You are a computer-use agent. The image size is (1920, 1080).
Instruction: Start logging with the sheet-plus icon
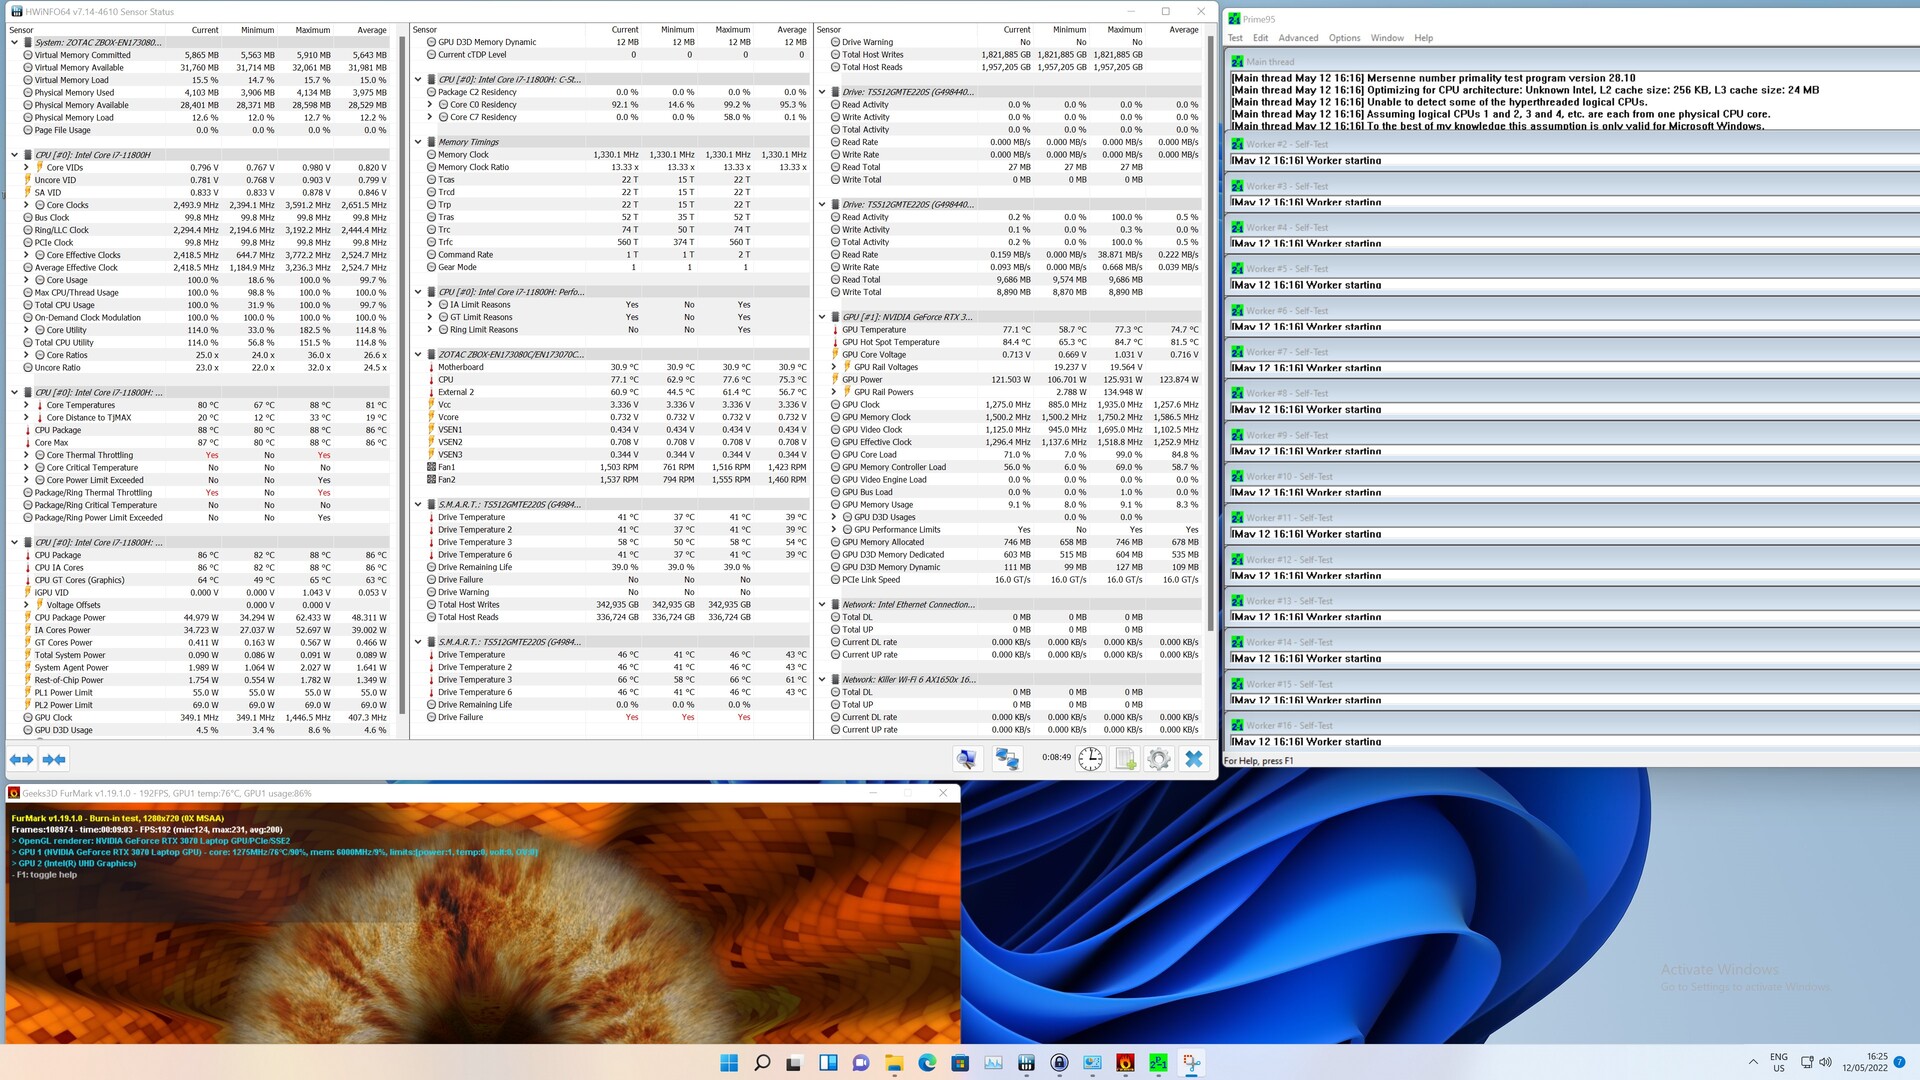[1125, 759]
